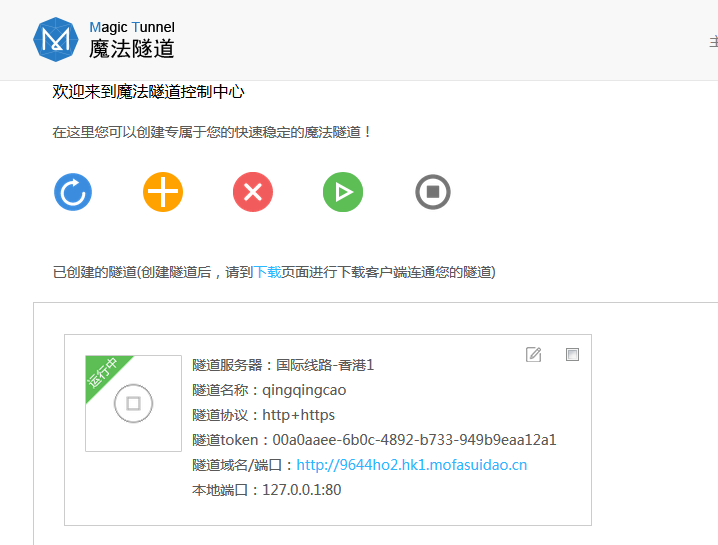Click the token 00a0aaee-6b0c-4892-b733-949b9eaa12a1
Image resolution: width=718 pixels, height=545 pixels.
414,440
